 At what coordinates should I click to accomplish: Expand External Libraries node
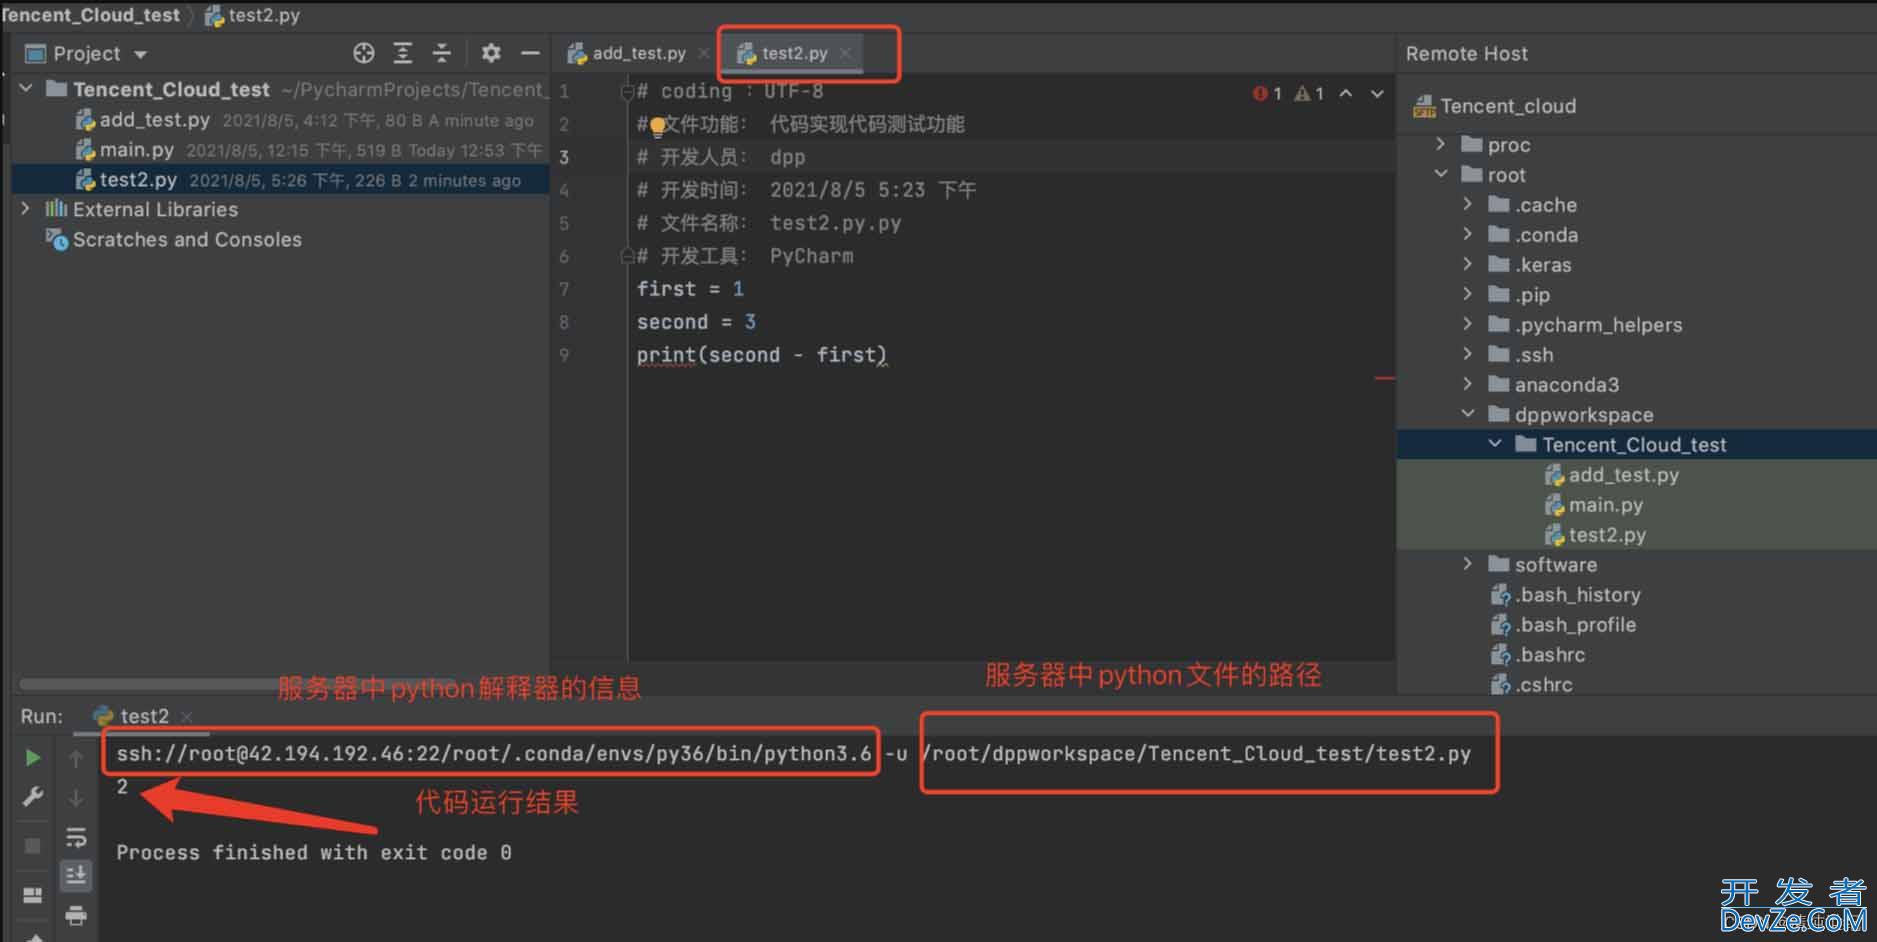[26, 209]
